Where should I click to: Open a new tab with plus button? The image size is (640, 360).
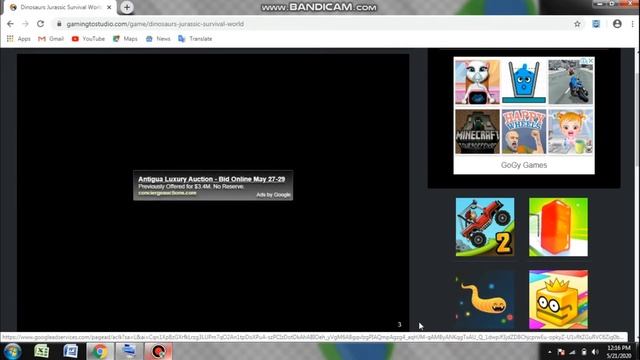click(127, 7)
